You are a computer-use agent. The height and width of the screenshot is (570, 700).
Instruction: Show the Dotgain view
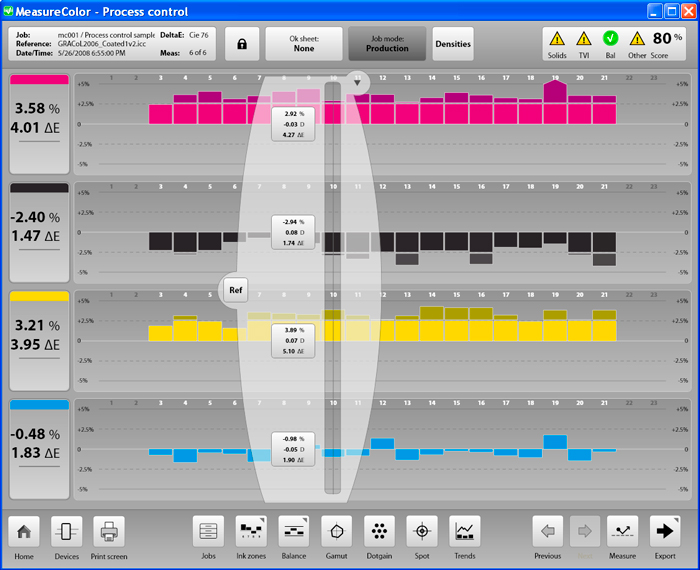(379, 532)
